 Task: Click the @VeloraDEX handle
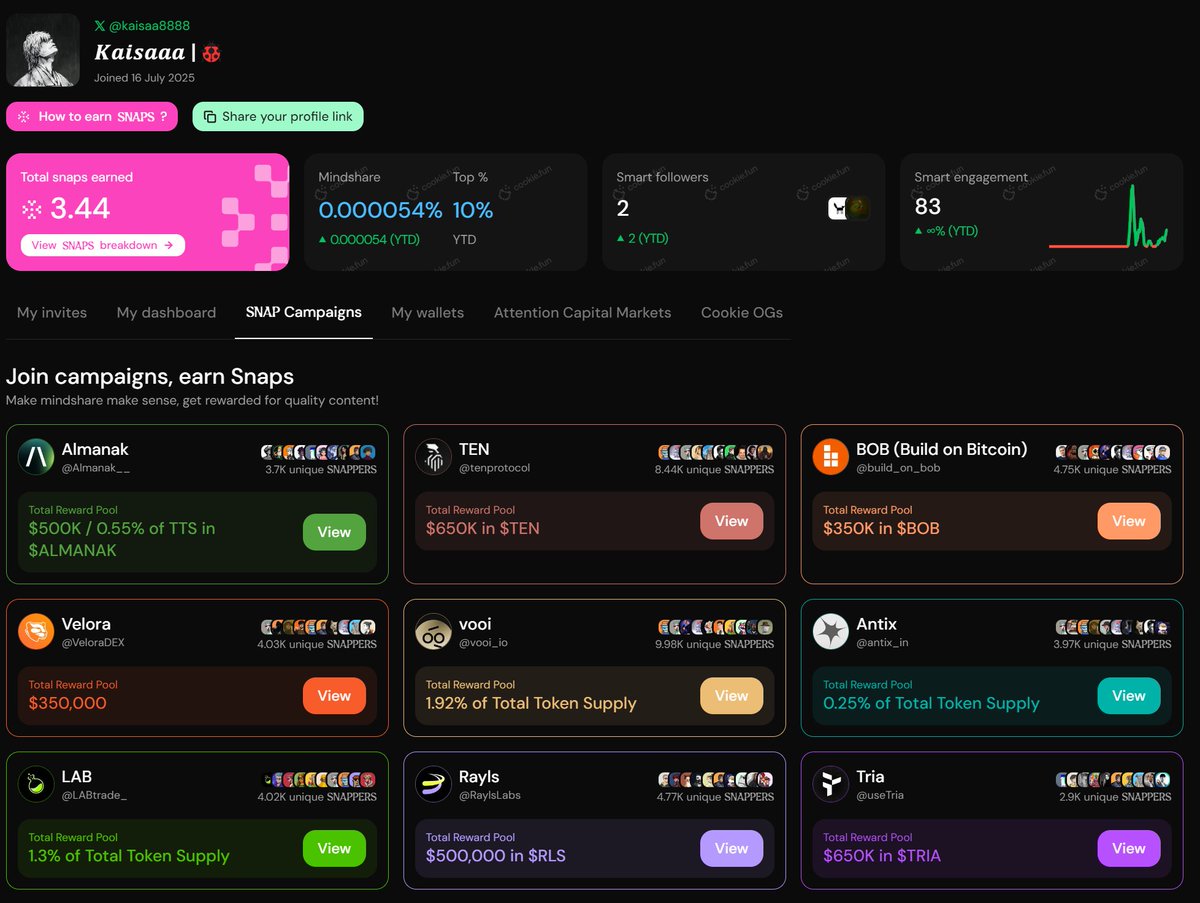pyautogui.click(x=93, y=643)
